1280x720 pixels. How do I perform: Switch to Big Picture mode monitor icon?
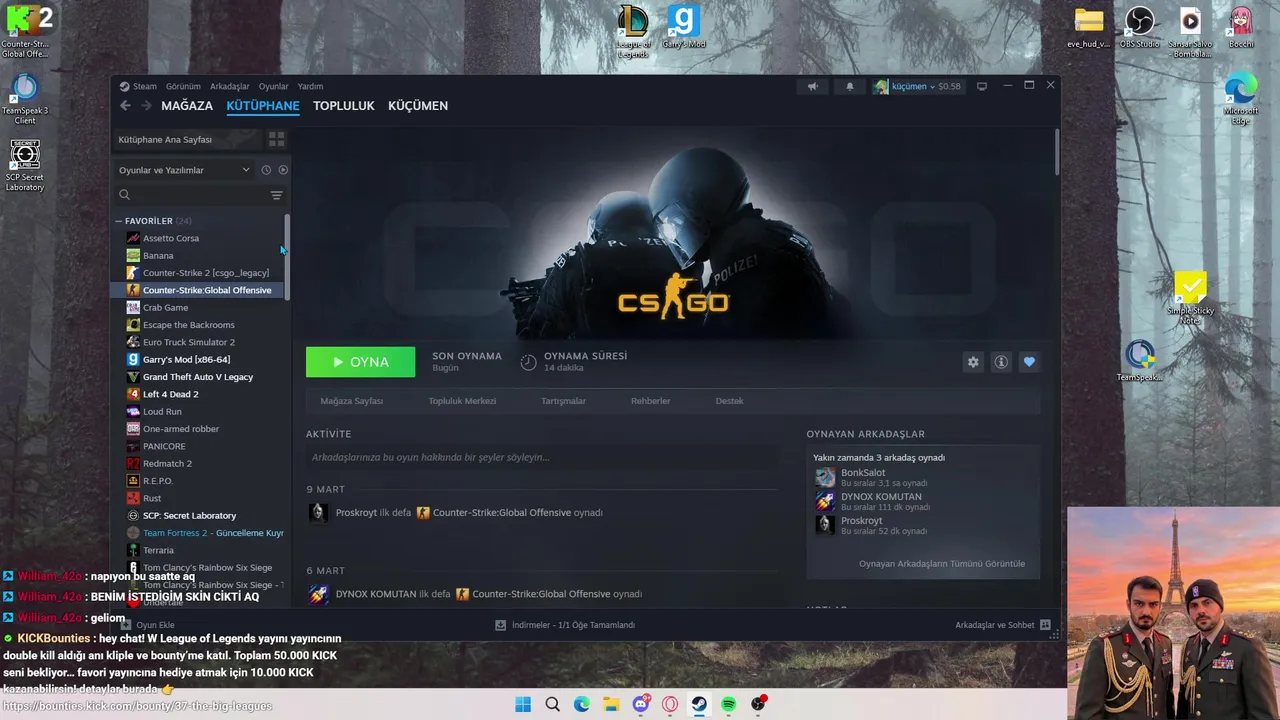pos(982,86)
